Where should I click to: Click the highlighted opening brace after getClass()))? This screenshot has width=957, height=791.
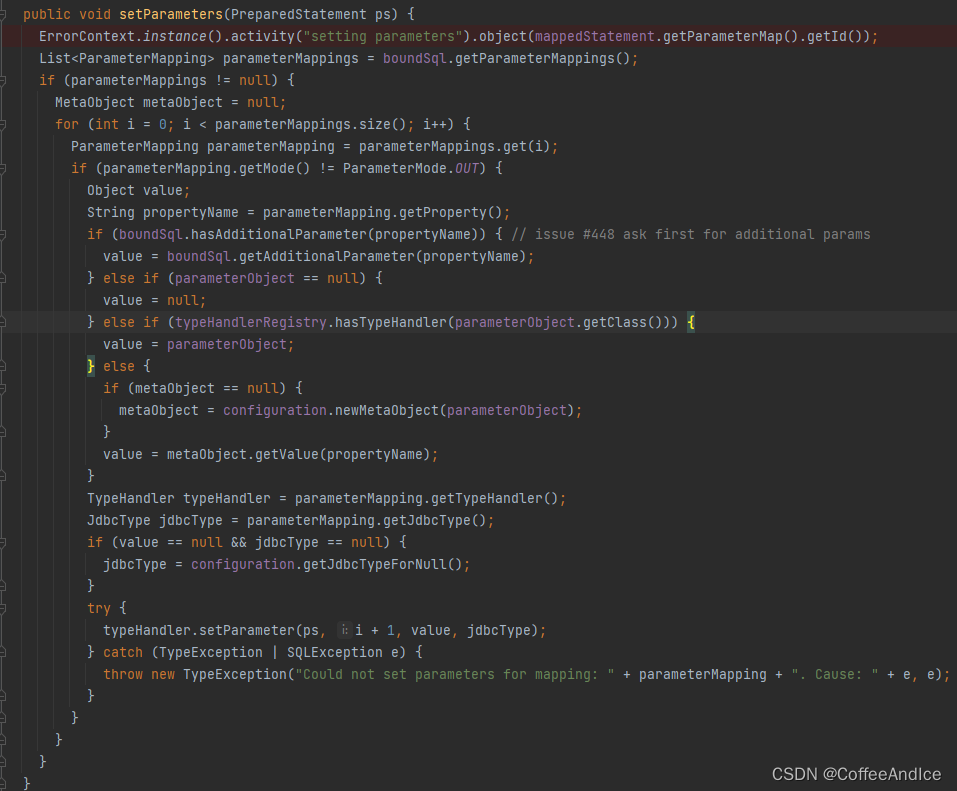point(691,322)
